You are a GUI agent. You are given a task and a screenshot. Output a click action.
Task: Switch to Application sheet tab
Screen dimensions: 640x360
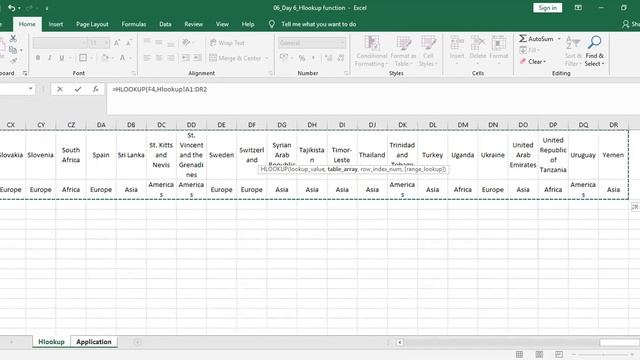click(x=94, y=342)
